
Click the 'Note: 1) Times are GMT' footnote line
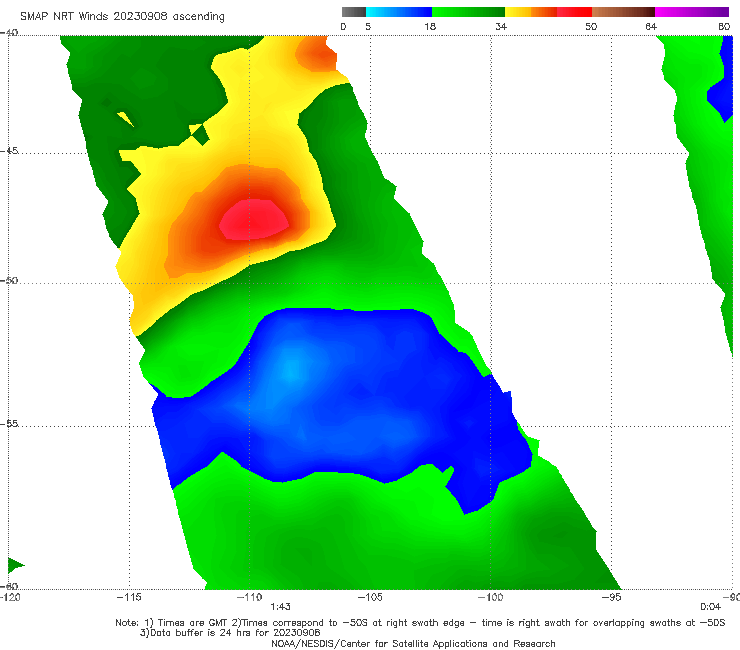pyautogui.click(x=420, y=623)
